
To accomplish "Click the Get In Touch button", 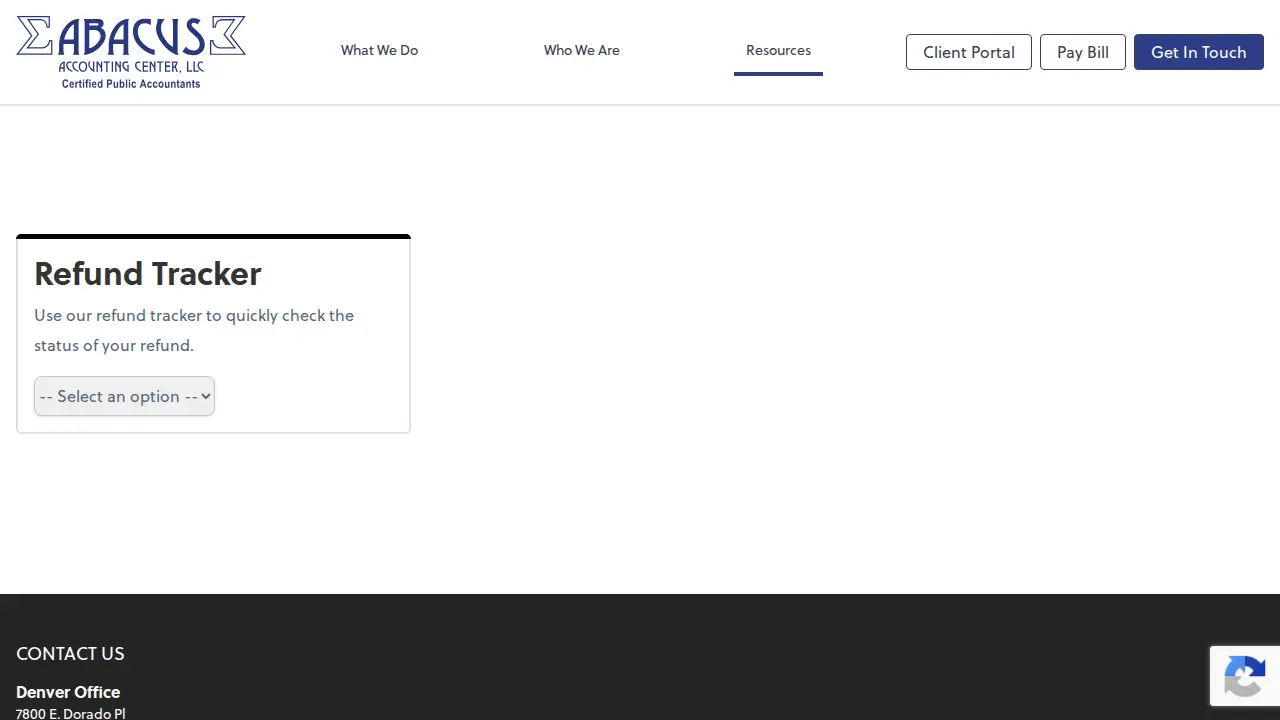I will tap(1199, 52).
